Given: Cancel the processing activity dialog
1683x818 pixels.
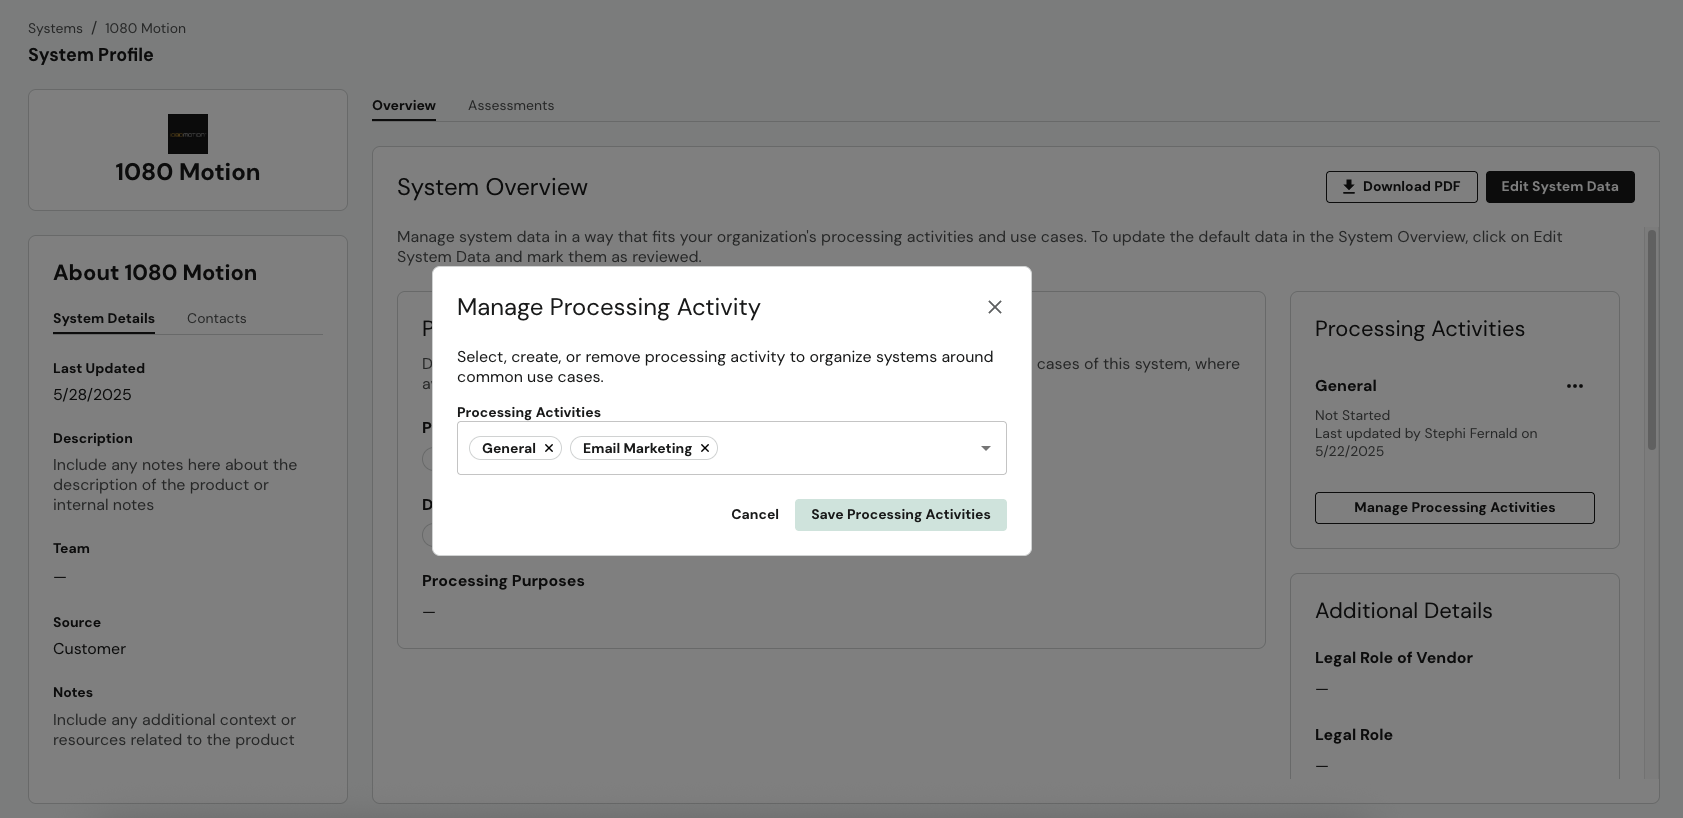Looking at the screenshot, I should (x=755, y=514).
